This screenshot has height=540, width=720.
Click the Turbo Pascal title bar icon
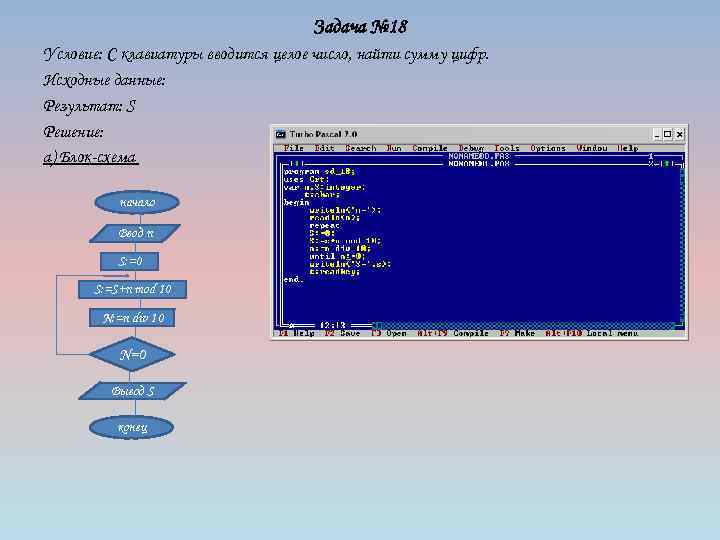(x=280, y=134)
